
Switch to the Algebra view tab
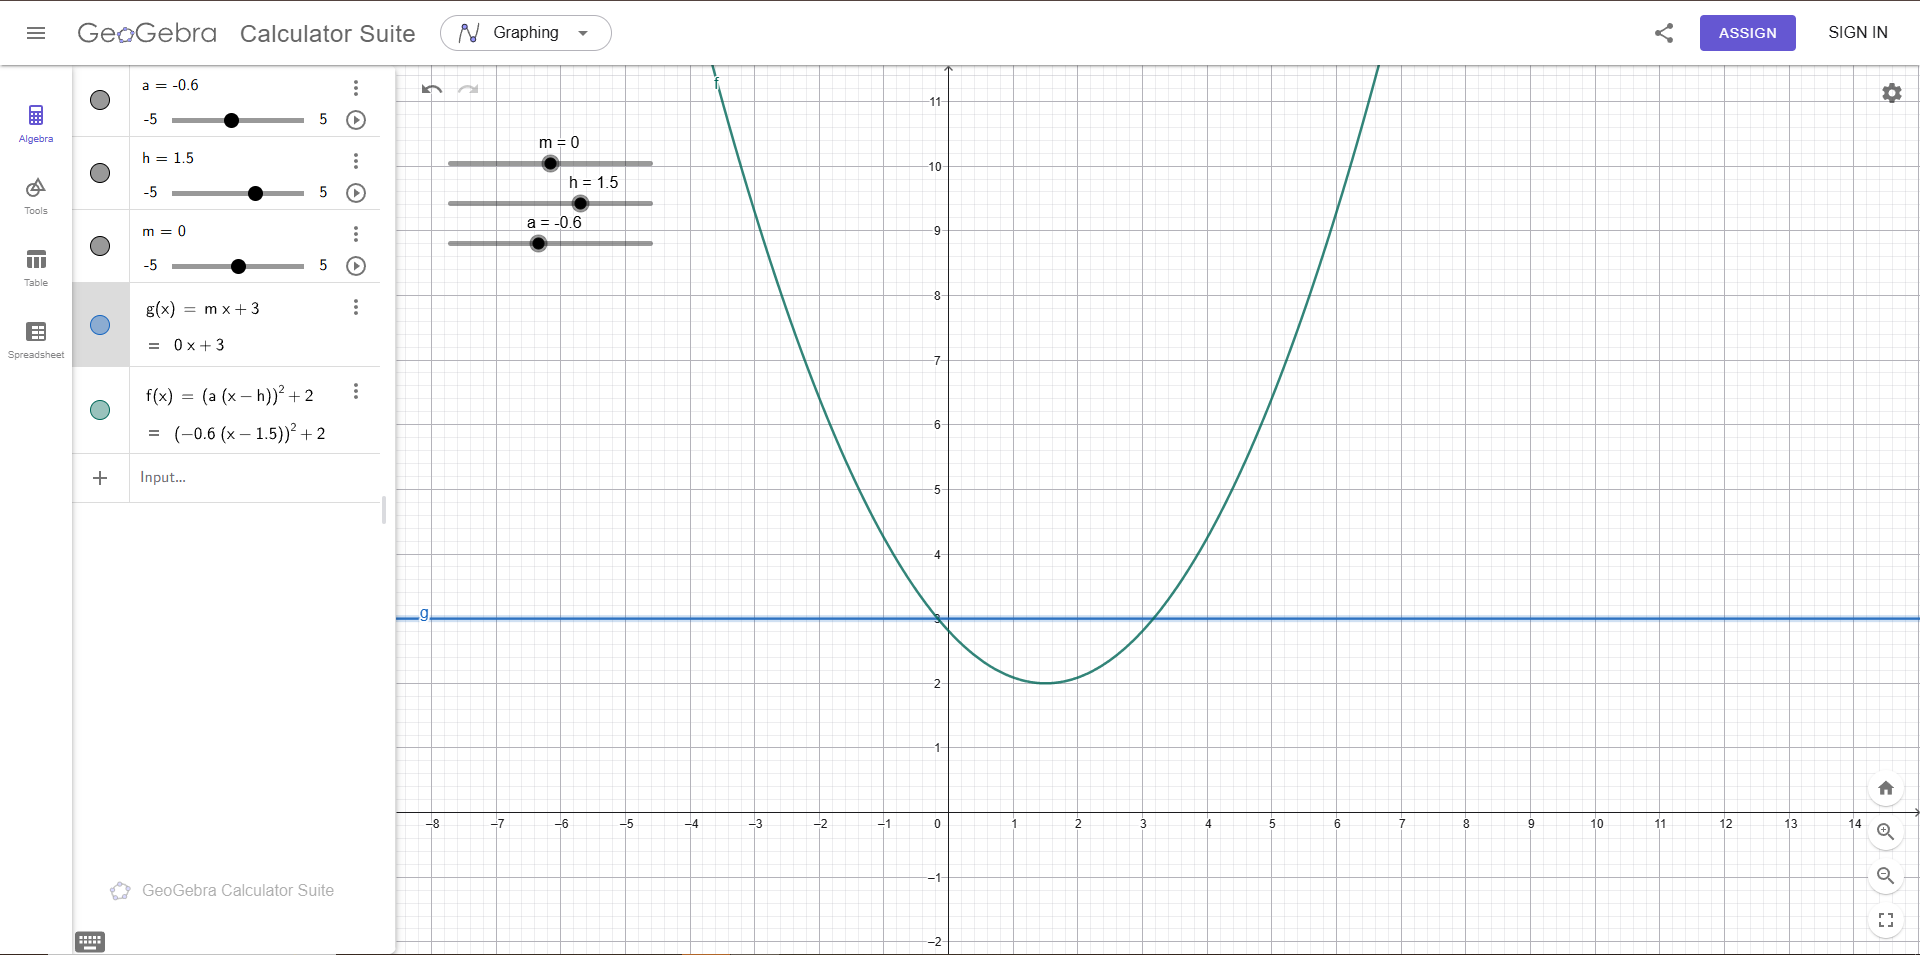[x=36, y=123]
